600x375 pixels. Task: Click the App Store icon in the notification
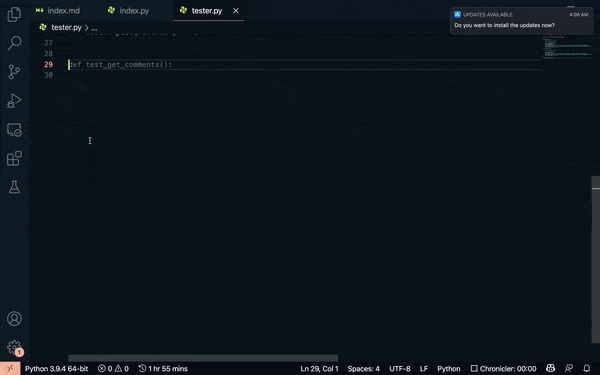[457, 15]
